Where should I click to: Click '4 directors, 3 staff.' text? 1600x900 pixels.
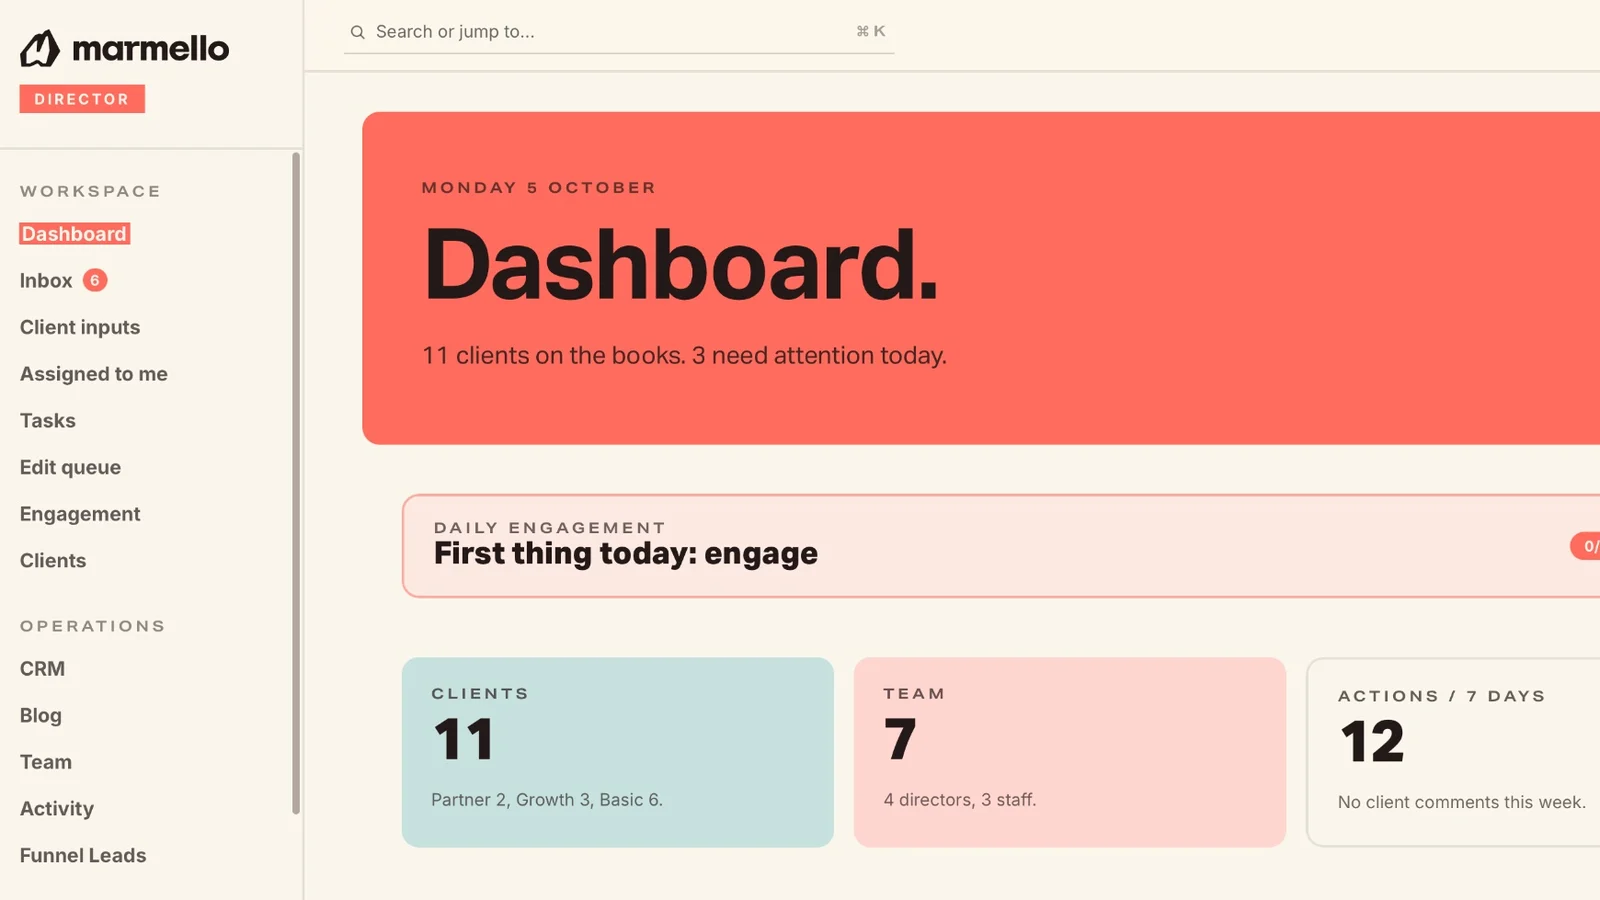point(960,800)
